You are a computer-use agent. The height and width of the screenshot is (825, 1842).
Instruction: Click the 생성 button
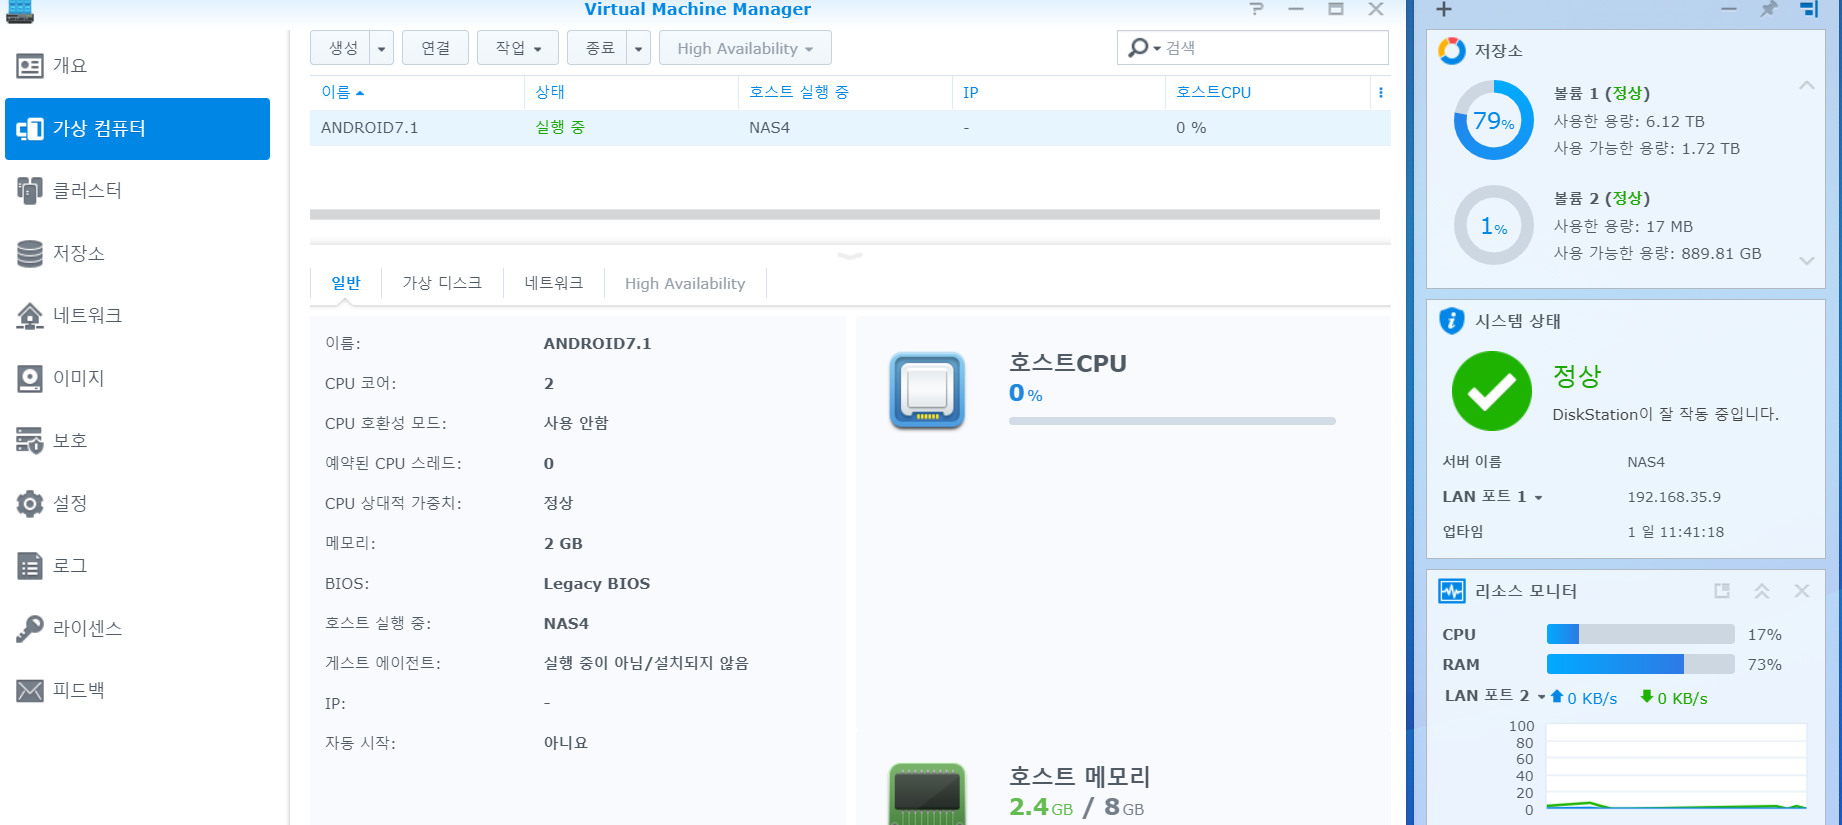point(341,48)
